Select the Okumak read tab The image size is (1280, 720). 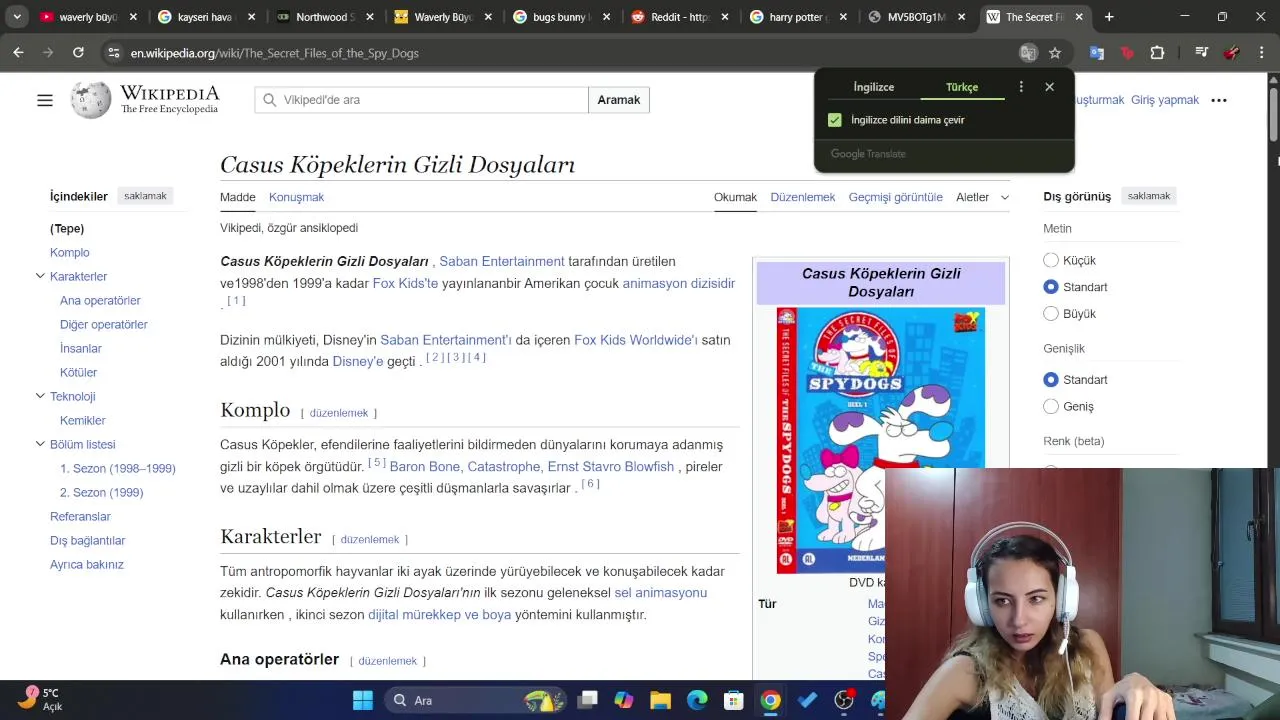click(735, 197)
